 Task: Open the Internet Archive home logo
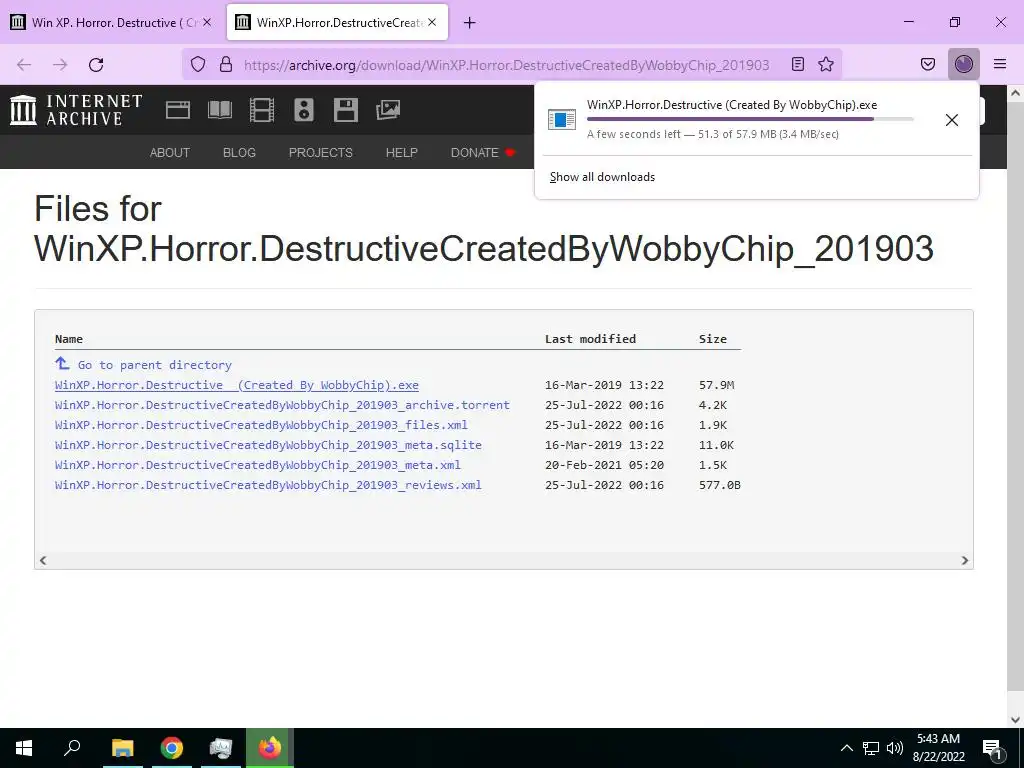click(76, 110)
